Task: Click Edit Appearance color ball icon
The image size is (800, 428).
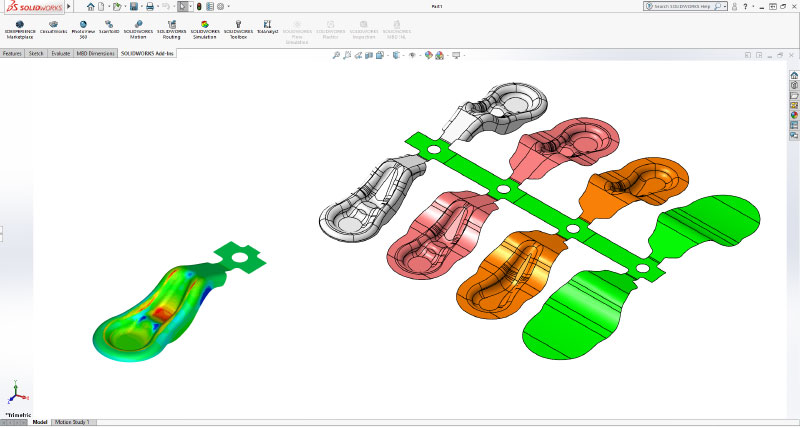Action: (x=429, y=55)
